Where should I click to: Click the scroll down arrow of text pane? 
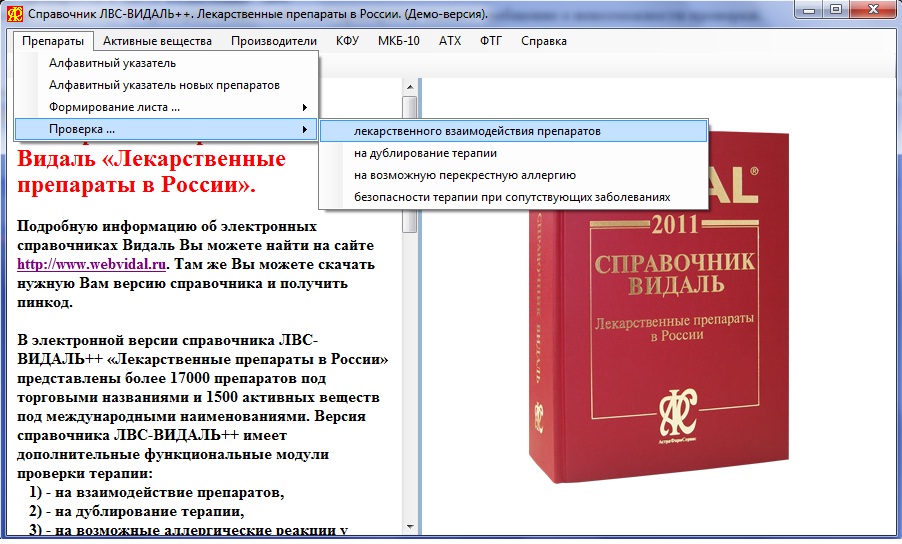pyautogui.click(x=410, y=526)
